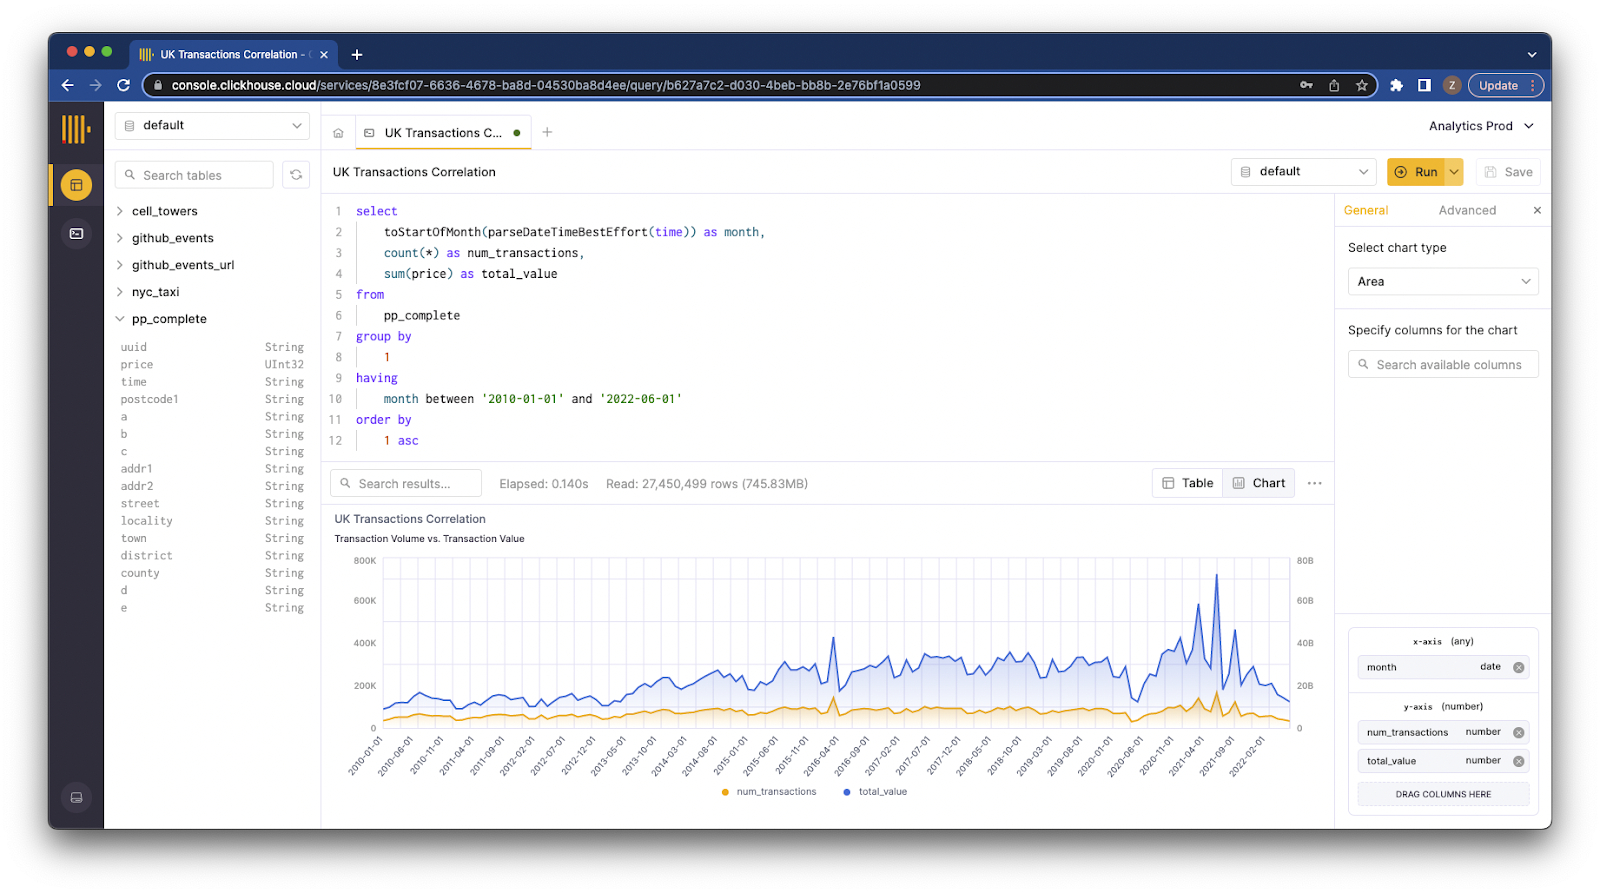Viewport: 1600px width, 893px height.
Task: Select the tables view sidebar icon
Action: click(x=76, y=185)
